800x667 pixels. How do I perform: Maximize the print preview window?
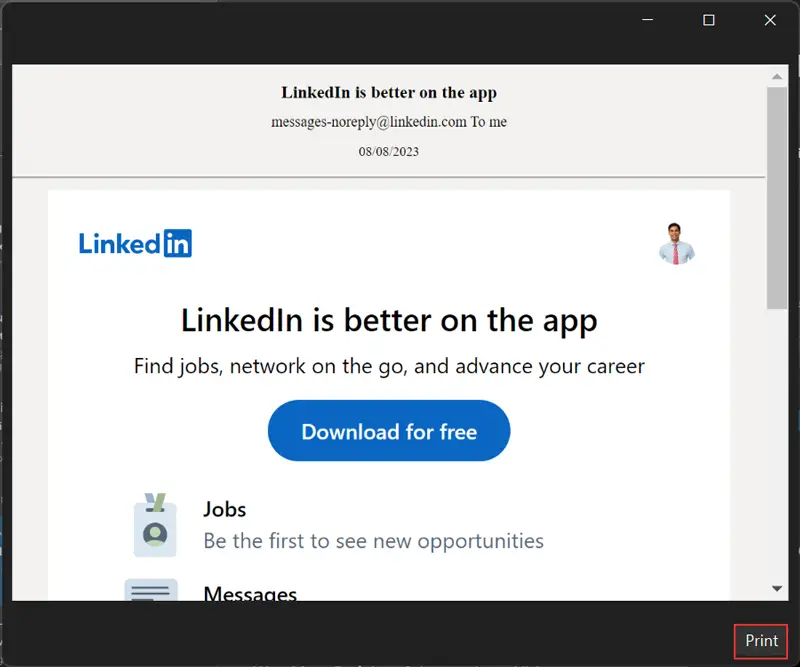coord(709,20)
